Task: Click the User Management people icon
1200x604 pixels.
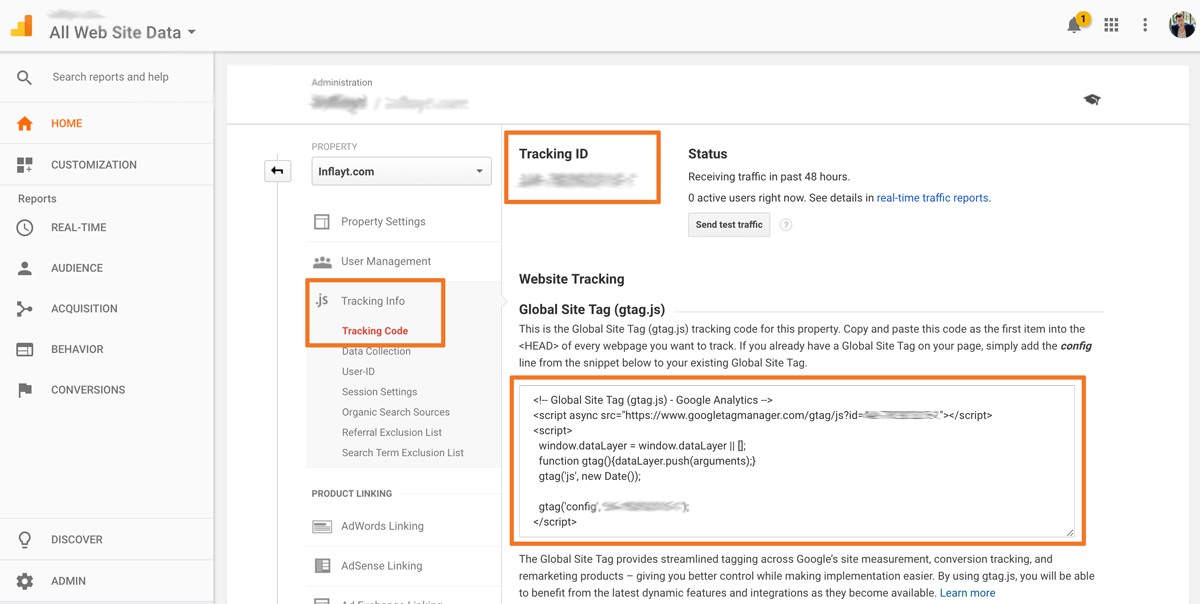Action: click(322, 262)
